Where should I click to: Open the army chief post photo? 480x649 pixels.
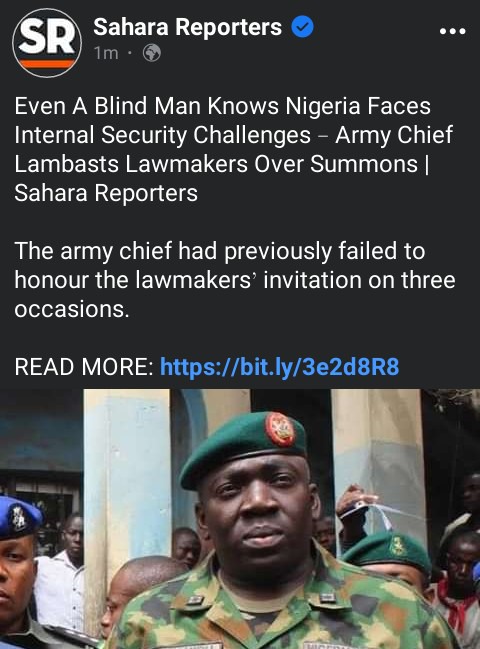(240, 519)
